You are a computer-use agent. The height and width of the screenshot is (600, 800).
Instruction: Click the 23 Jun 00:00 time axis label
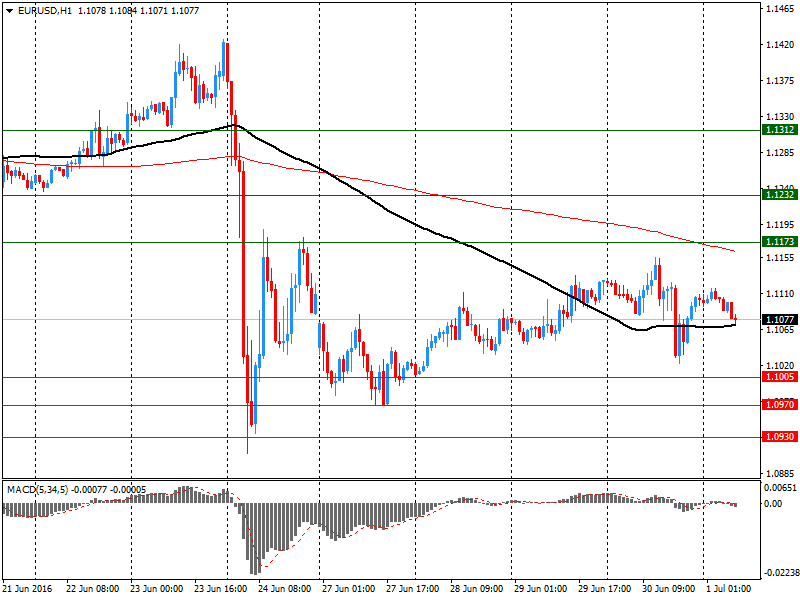coord(157,589)
